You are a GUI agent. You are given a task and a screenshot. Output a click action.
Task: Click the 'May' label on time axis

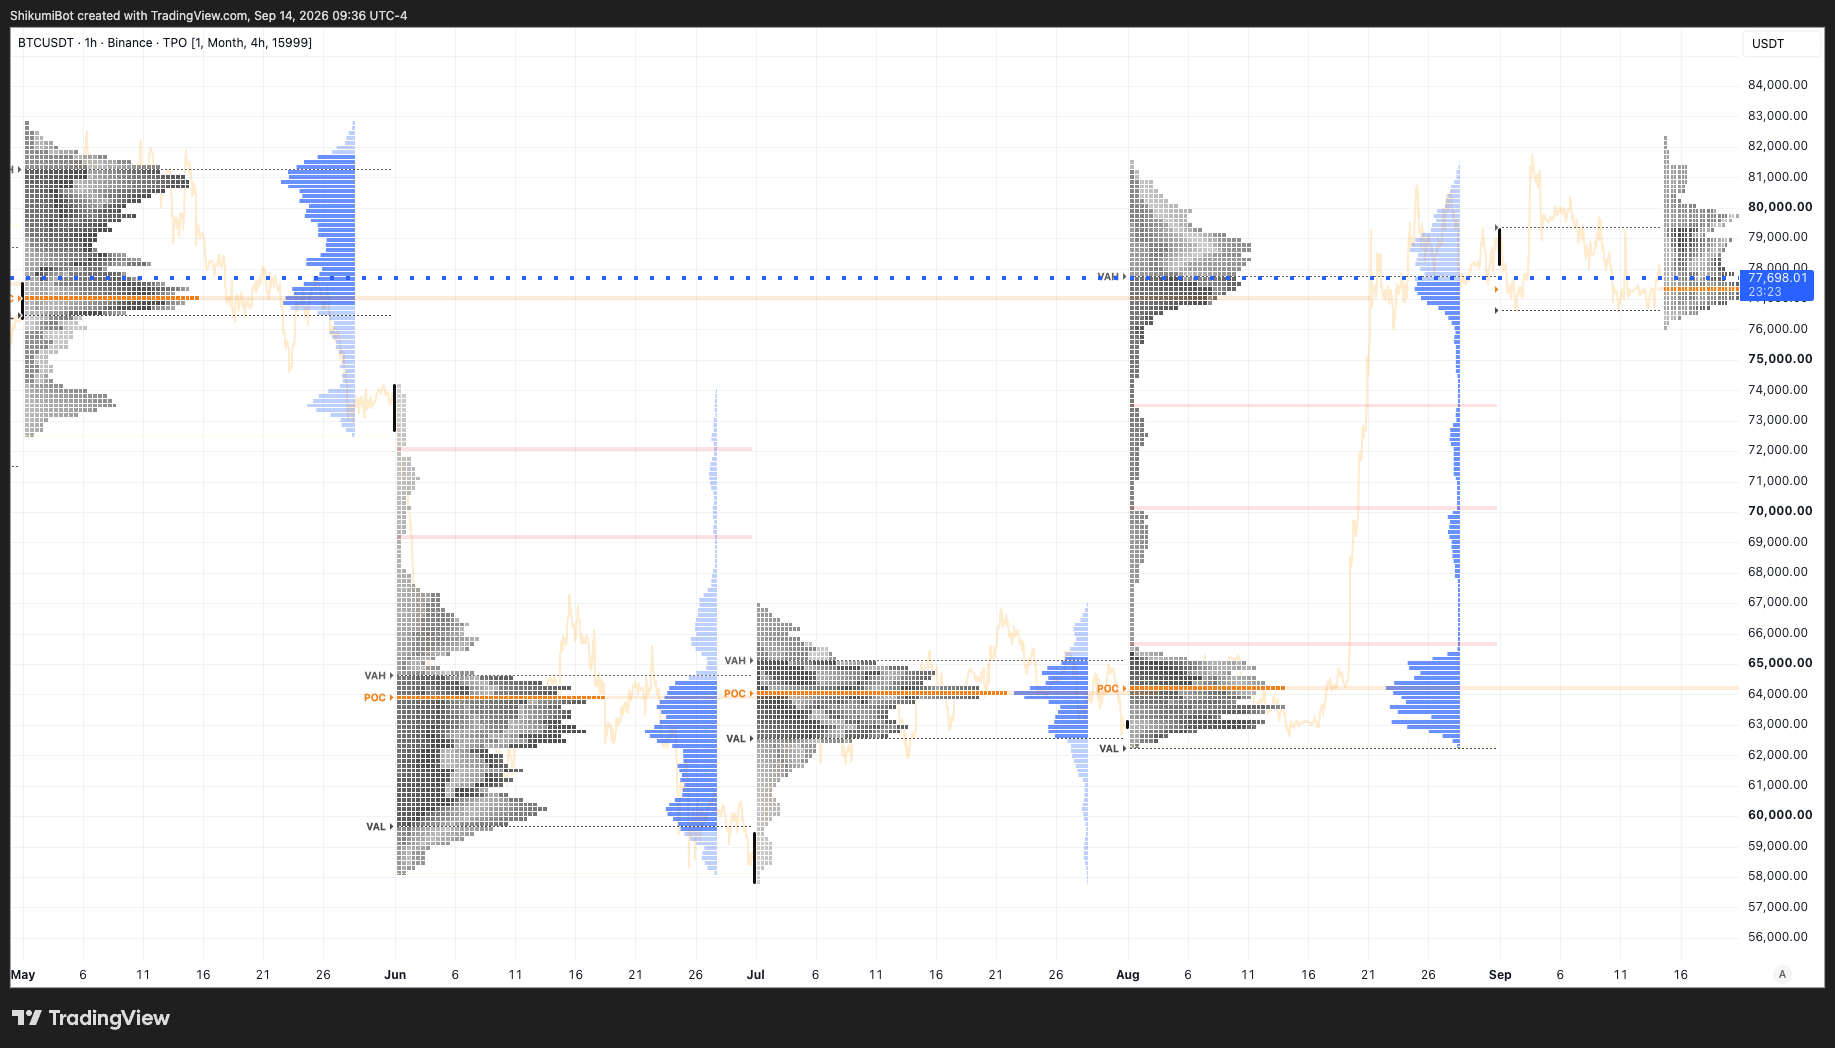pos(23,975)
